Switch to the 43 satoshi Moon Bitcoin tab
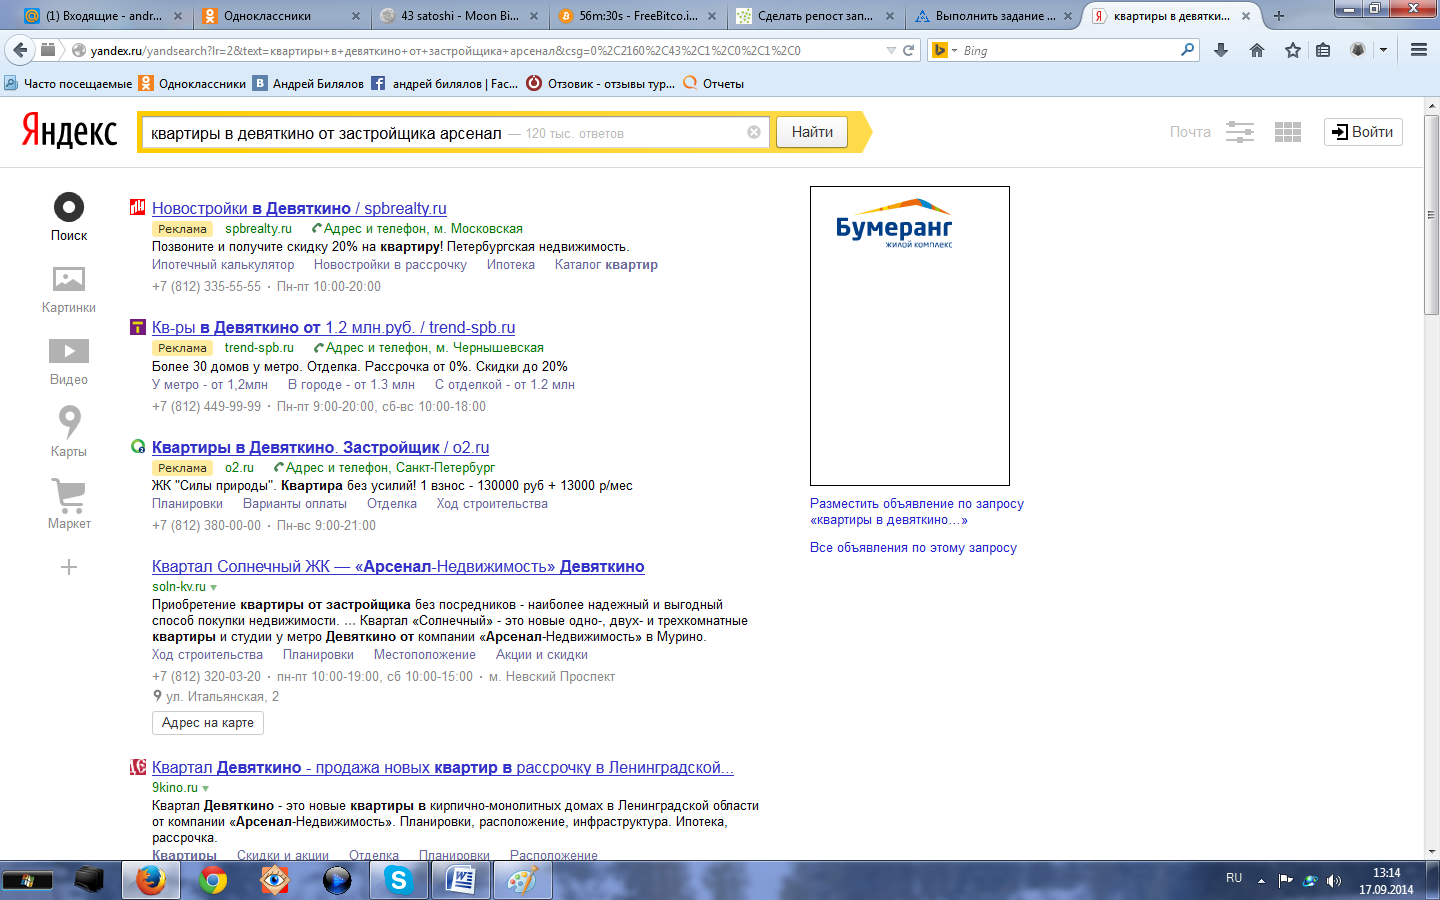The height and width of the screenshot is (900, 1440). pos(460,16)
